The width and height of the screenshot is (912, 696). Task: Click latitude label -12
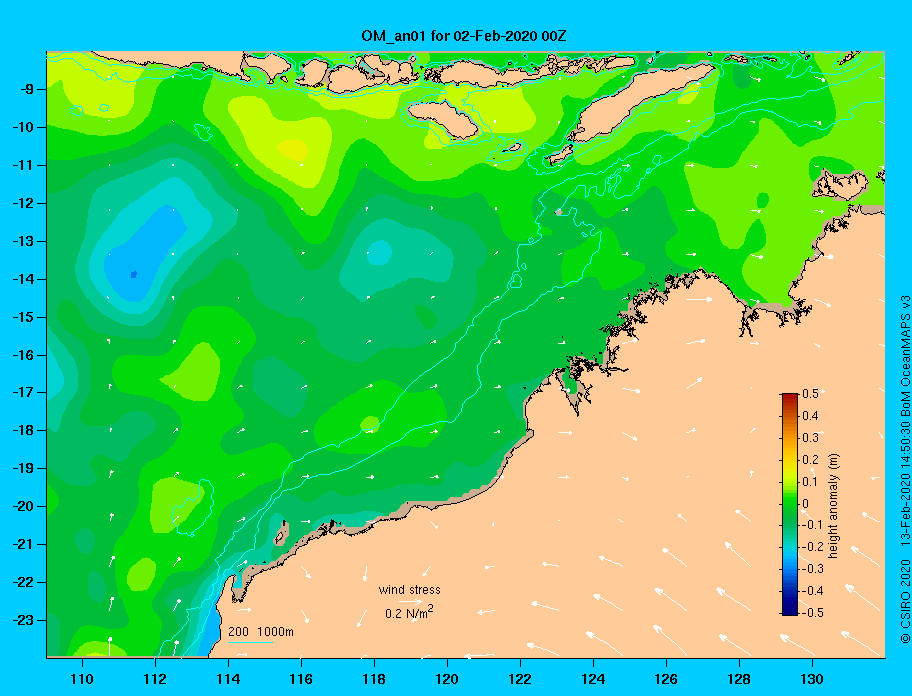click(x=23, y=203)
